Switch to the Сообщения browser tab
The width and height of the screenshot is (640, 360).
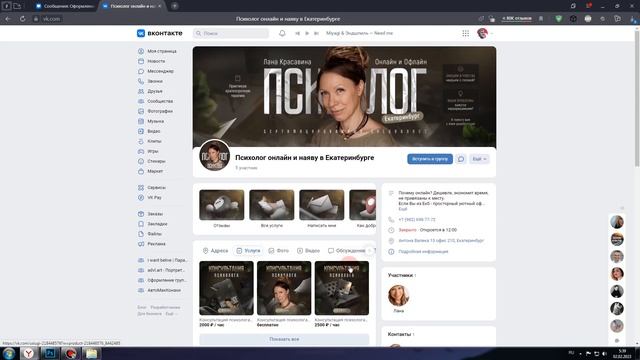pyautogui.click(x=65, y=6)
